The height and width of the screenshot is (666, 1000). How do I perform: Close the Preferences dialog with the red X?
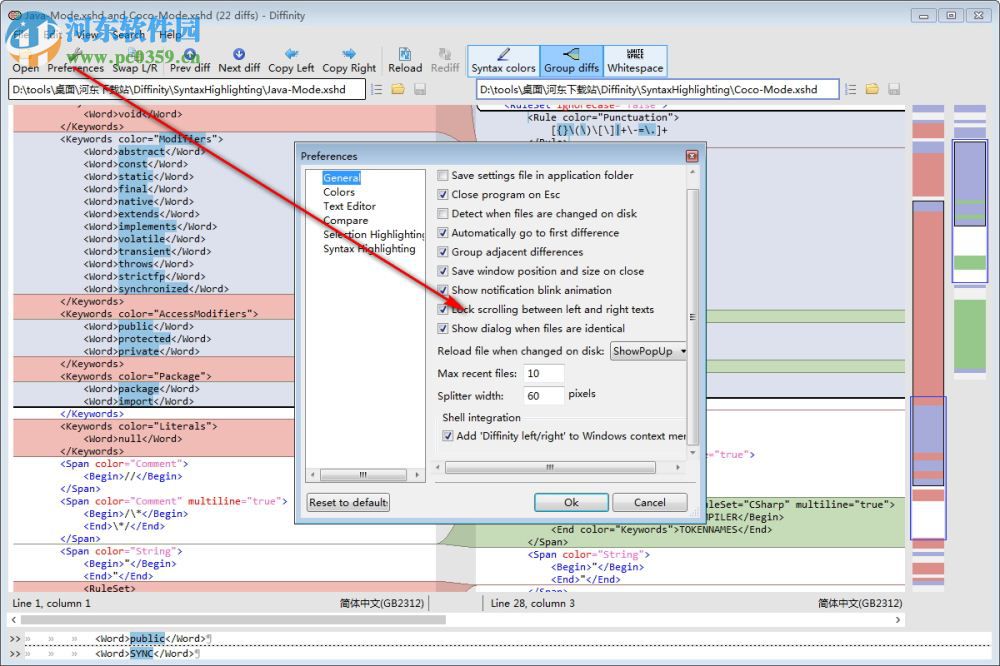(691, 156)
